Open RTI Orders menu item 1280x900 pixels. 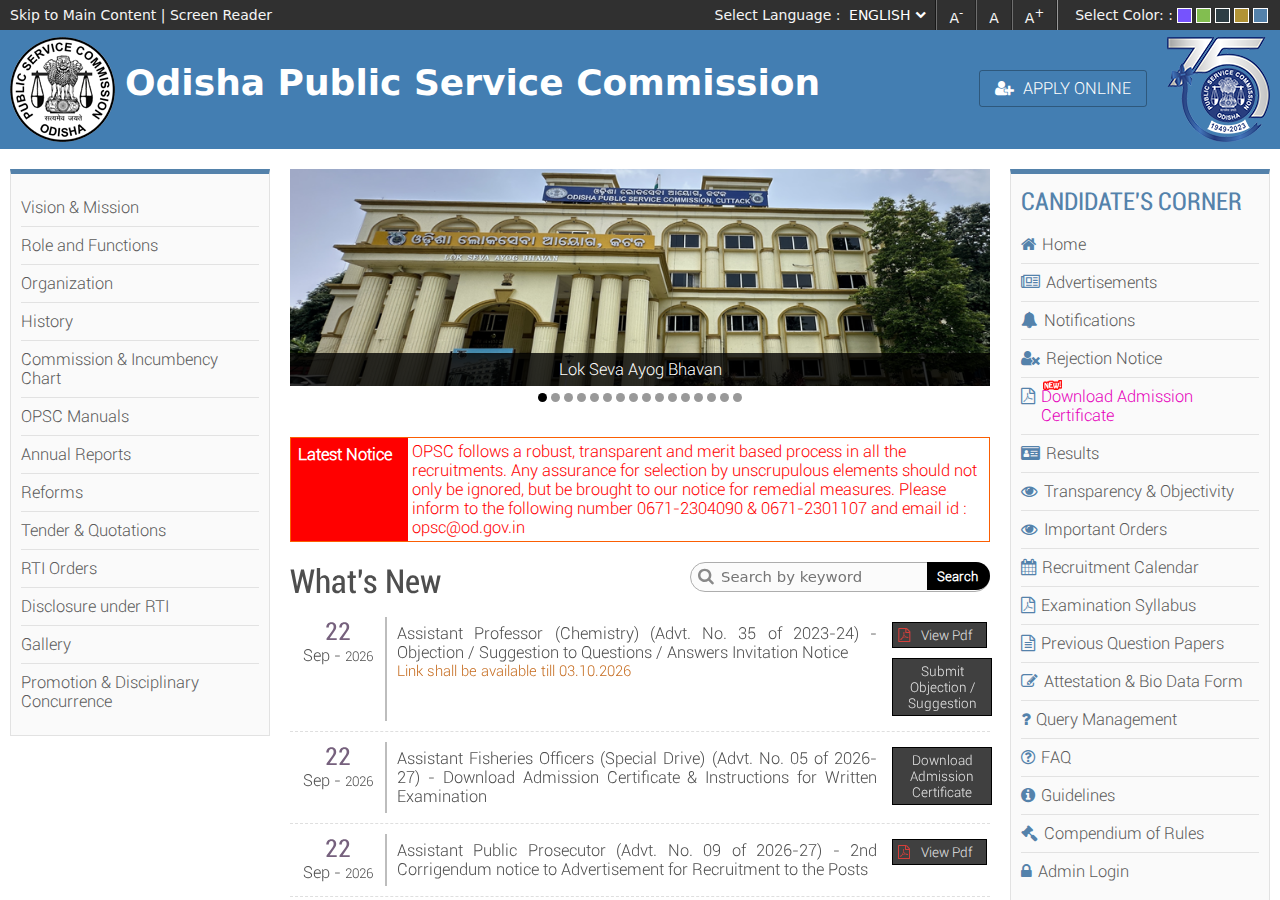(x=59, y=569)
